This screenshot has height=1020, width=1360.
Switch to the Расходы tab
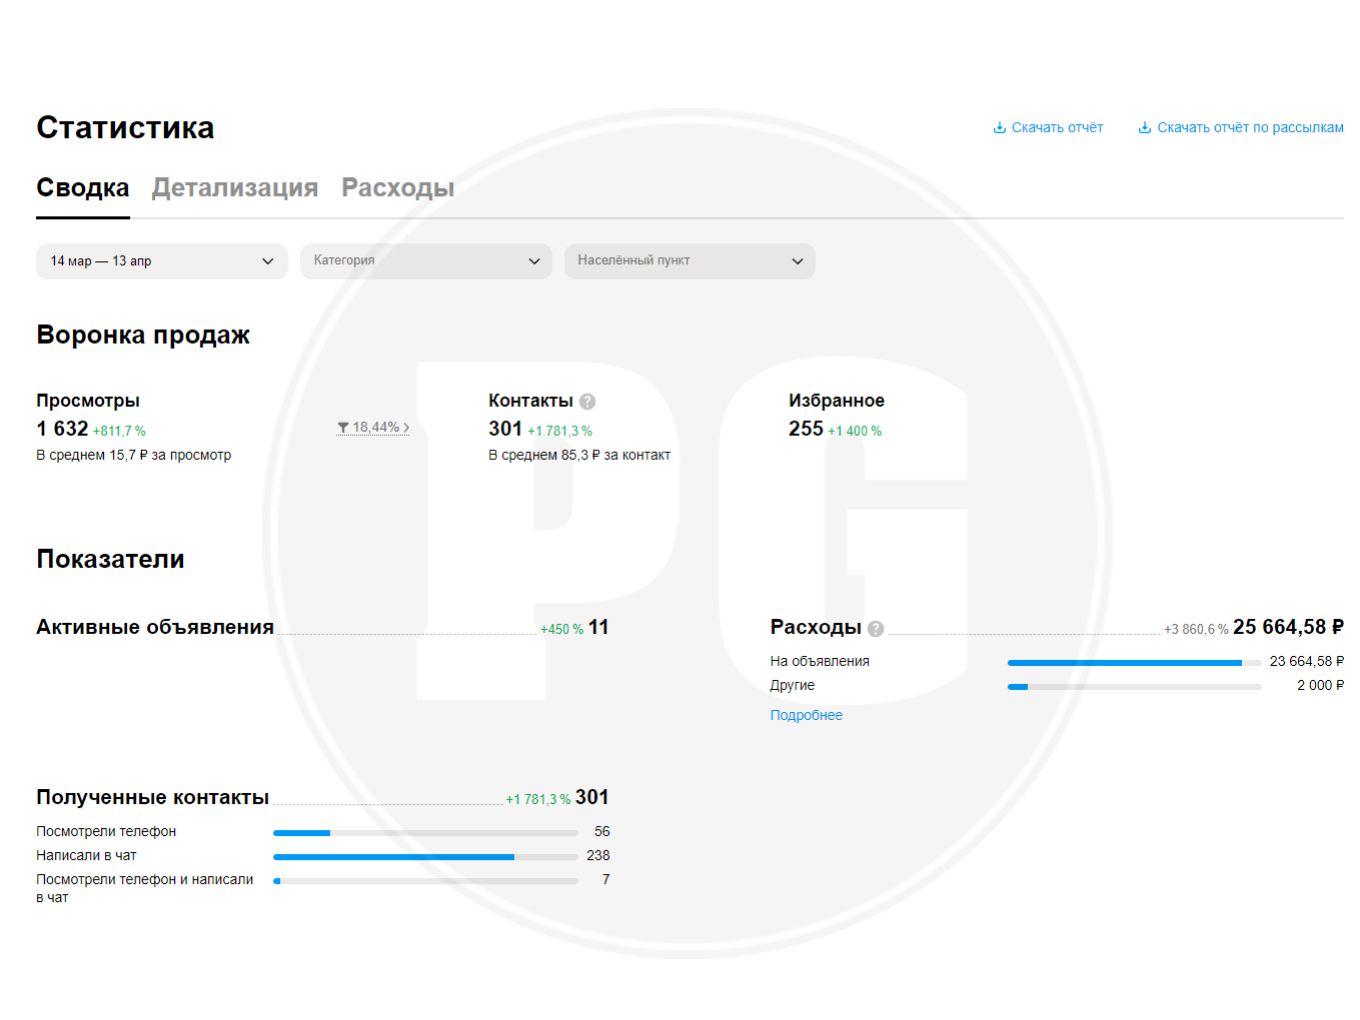point(398,188)
